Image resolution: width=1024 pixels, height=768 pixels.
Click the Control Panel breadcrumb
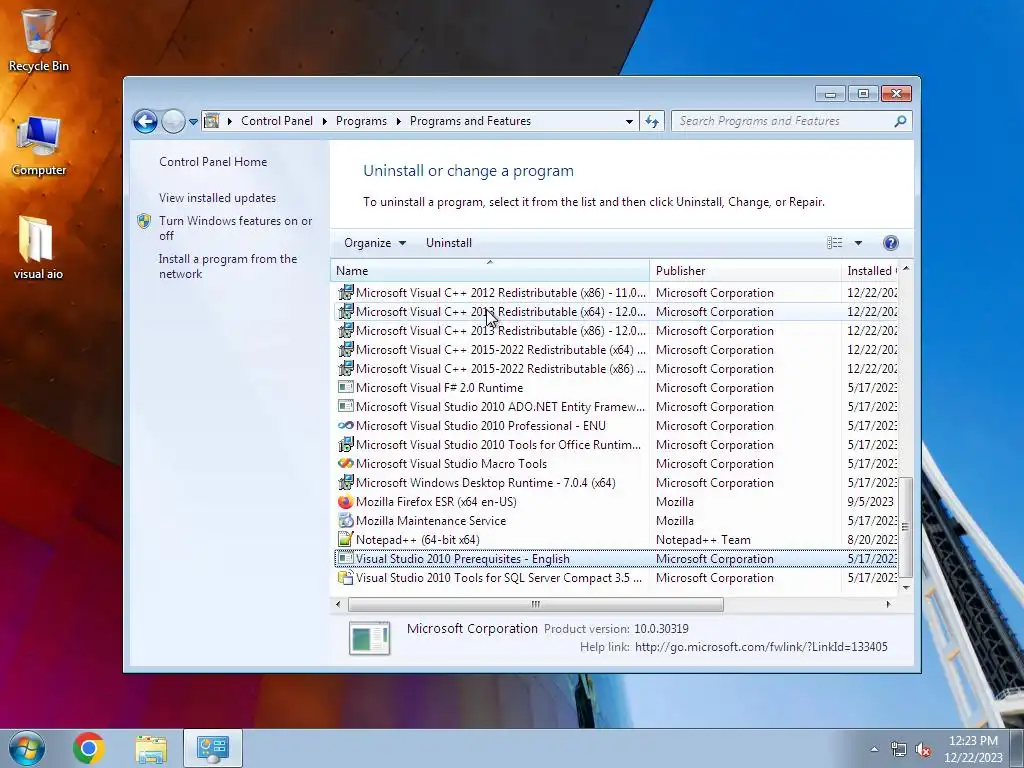[277, 121]
